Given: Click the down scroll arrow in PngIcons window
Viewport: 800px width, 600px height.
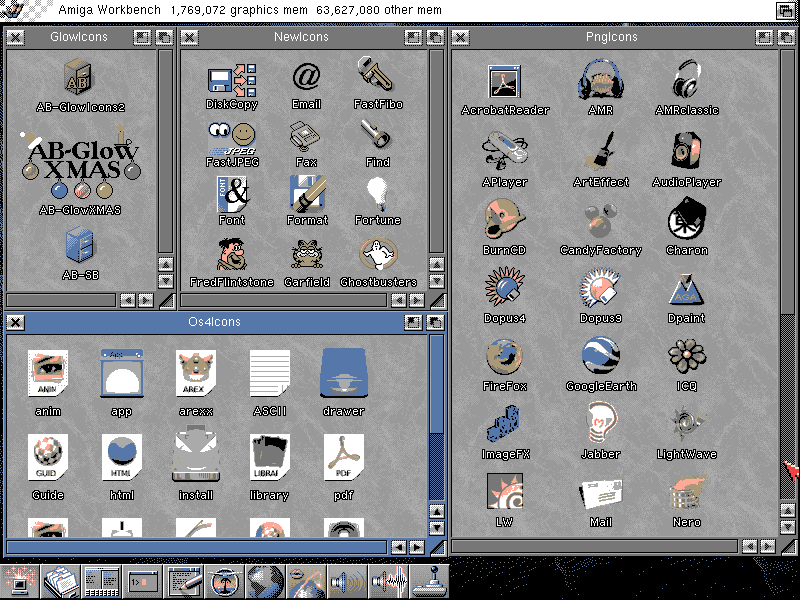Looking at the screenshot, I should click(788, 527).
